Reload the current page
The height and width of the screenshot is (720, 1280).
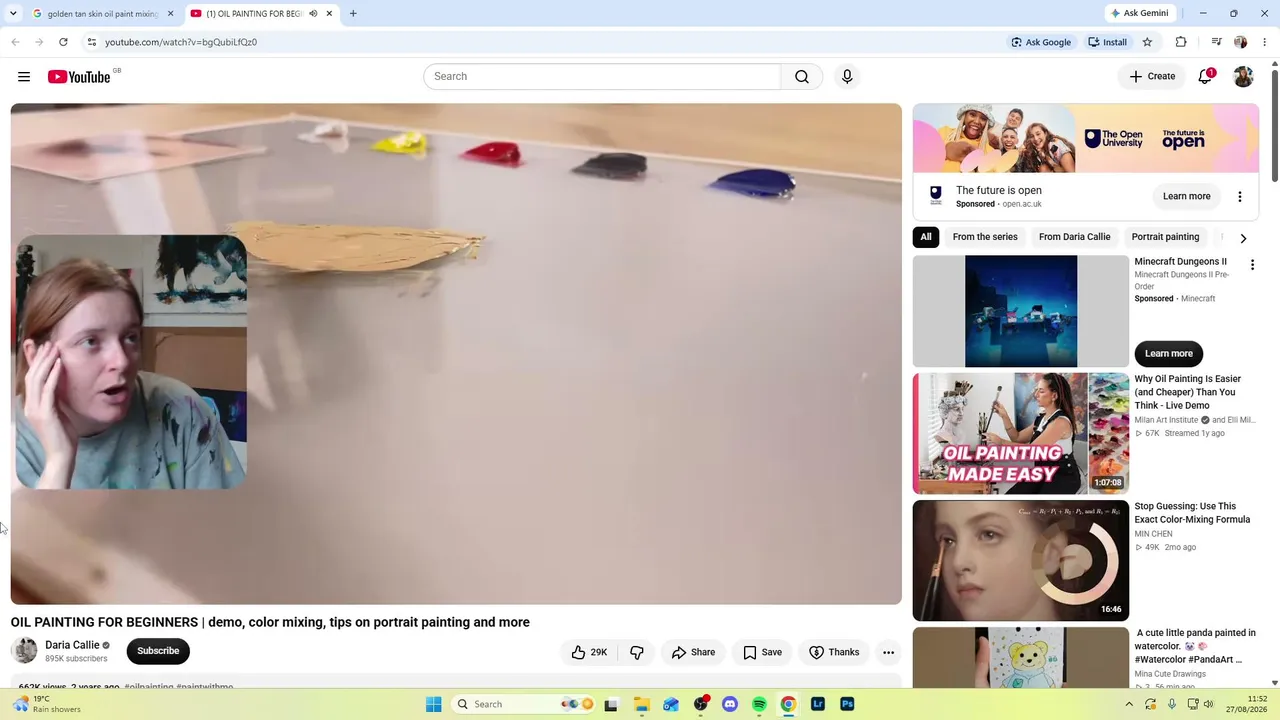(63, 42)
